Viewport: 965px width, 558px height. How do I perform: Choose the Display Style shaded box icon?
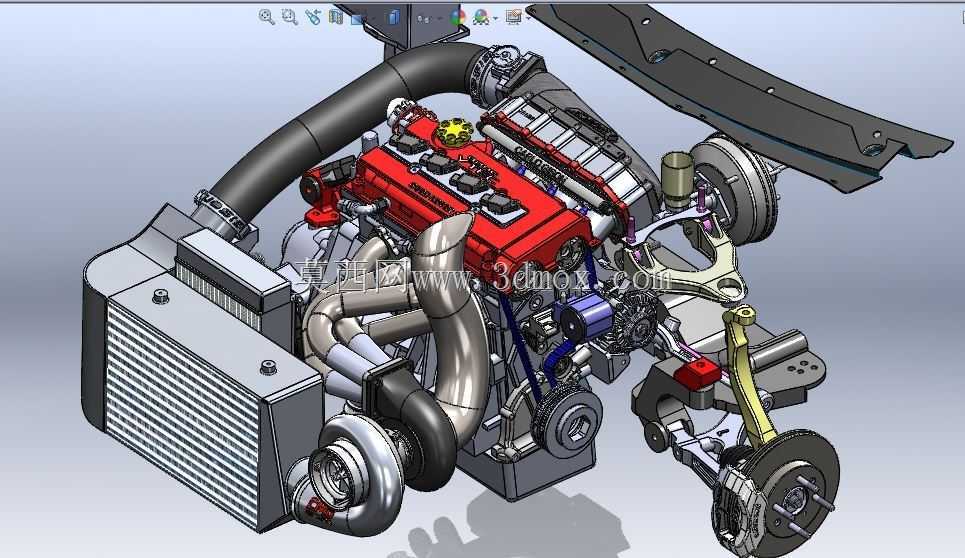point(394,17)
